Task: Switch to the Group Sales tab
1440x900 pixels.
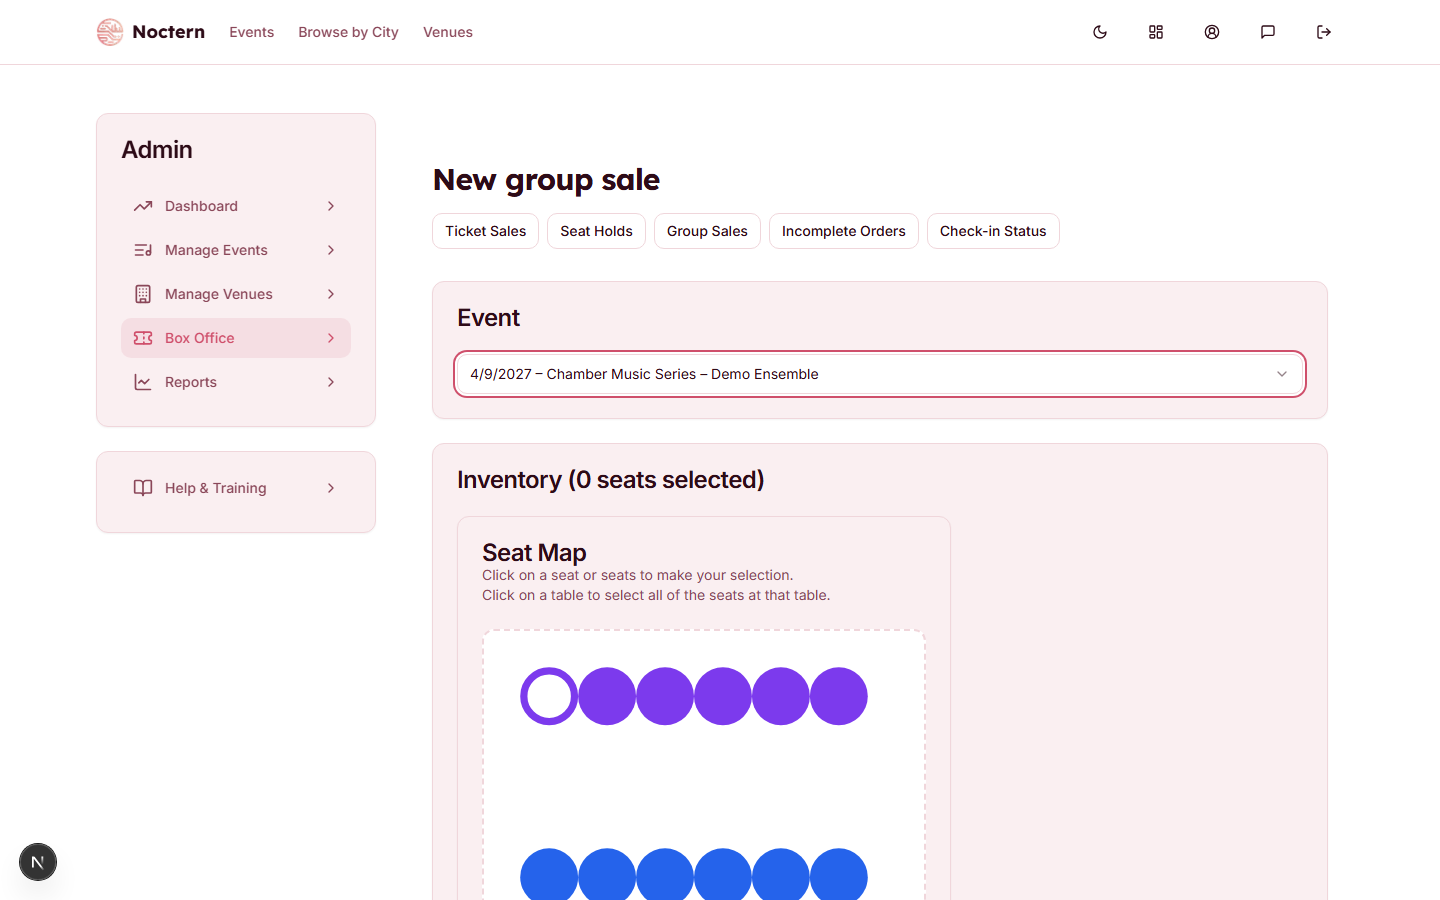Action: 707,231
